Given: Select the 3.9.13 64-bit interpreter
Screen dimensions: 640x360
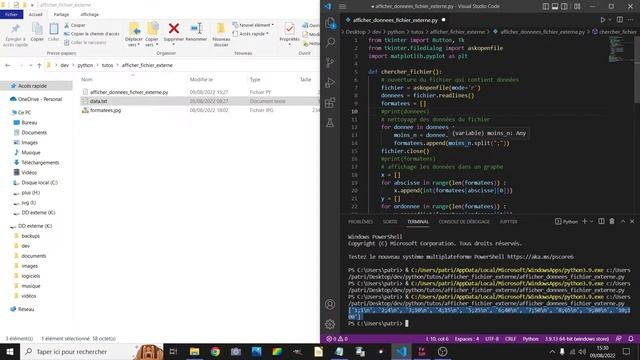Looking at the screenshot, I should pos(577,339).
